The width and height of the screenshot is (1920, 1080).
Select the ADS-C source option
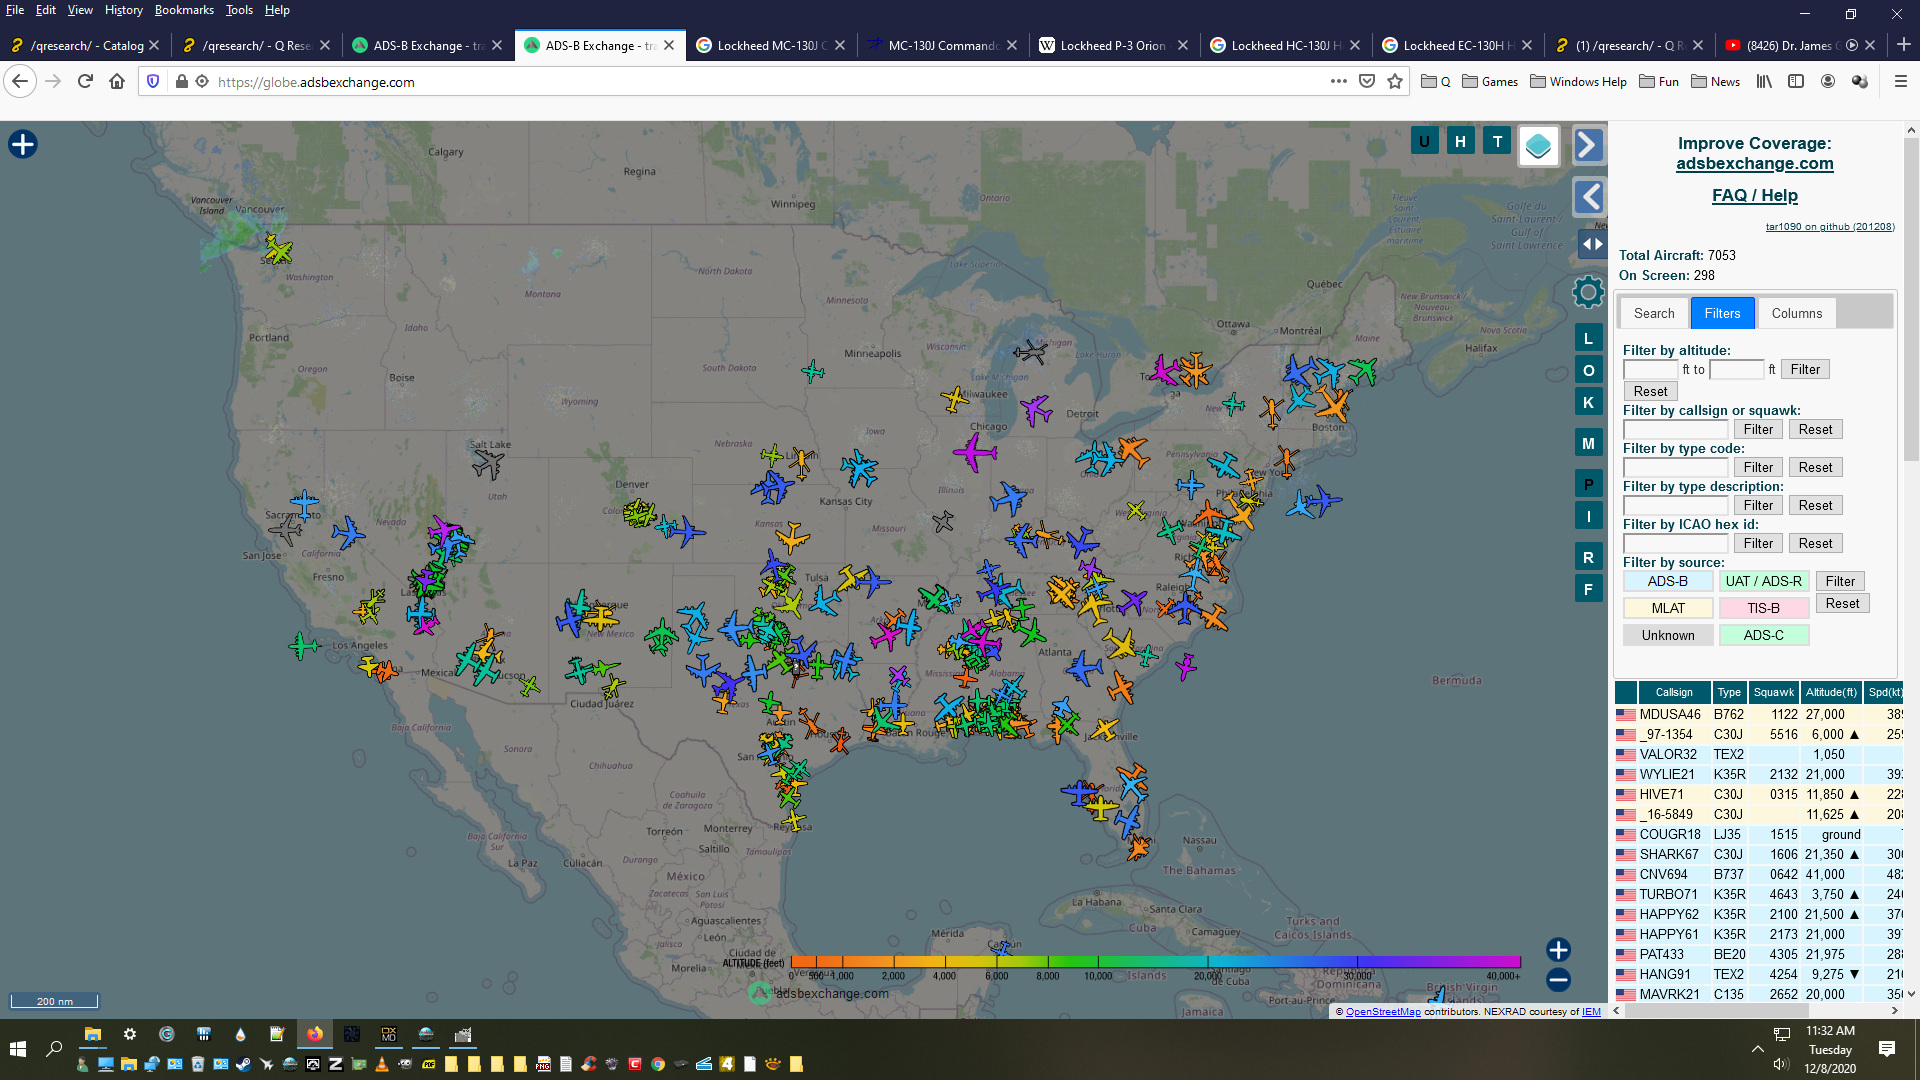tap(1763, 635)
